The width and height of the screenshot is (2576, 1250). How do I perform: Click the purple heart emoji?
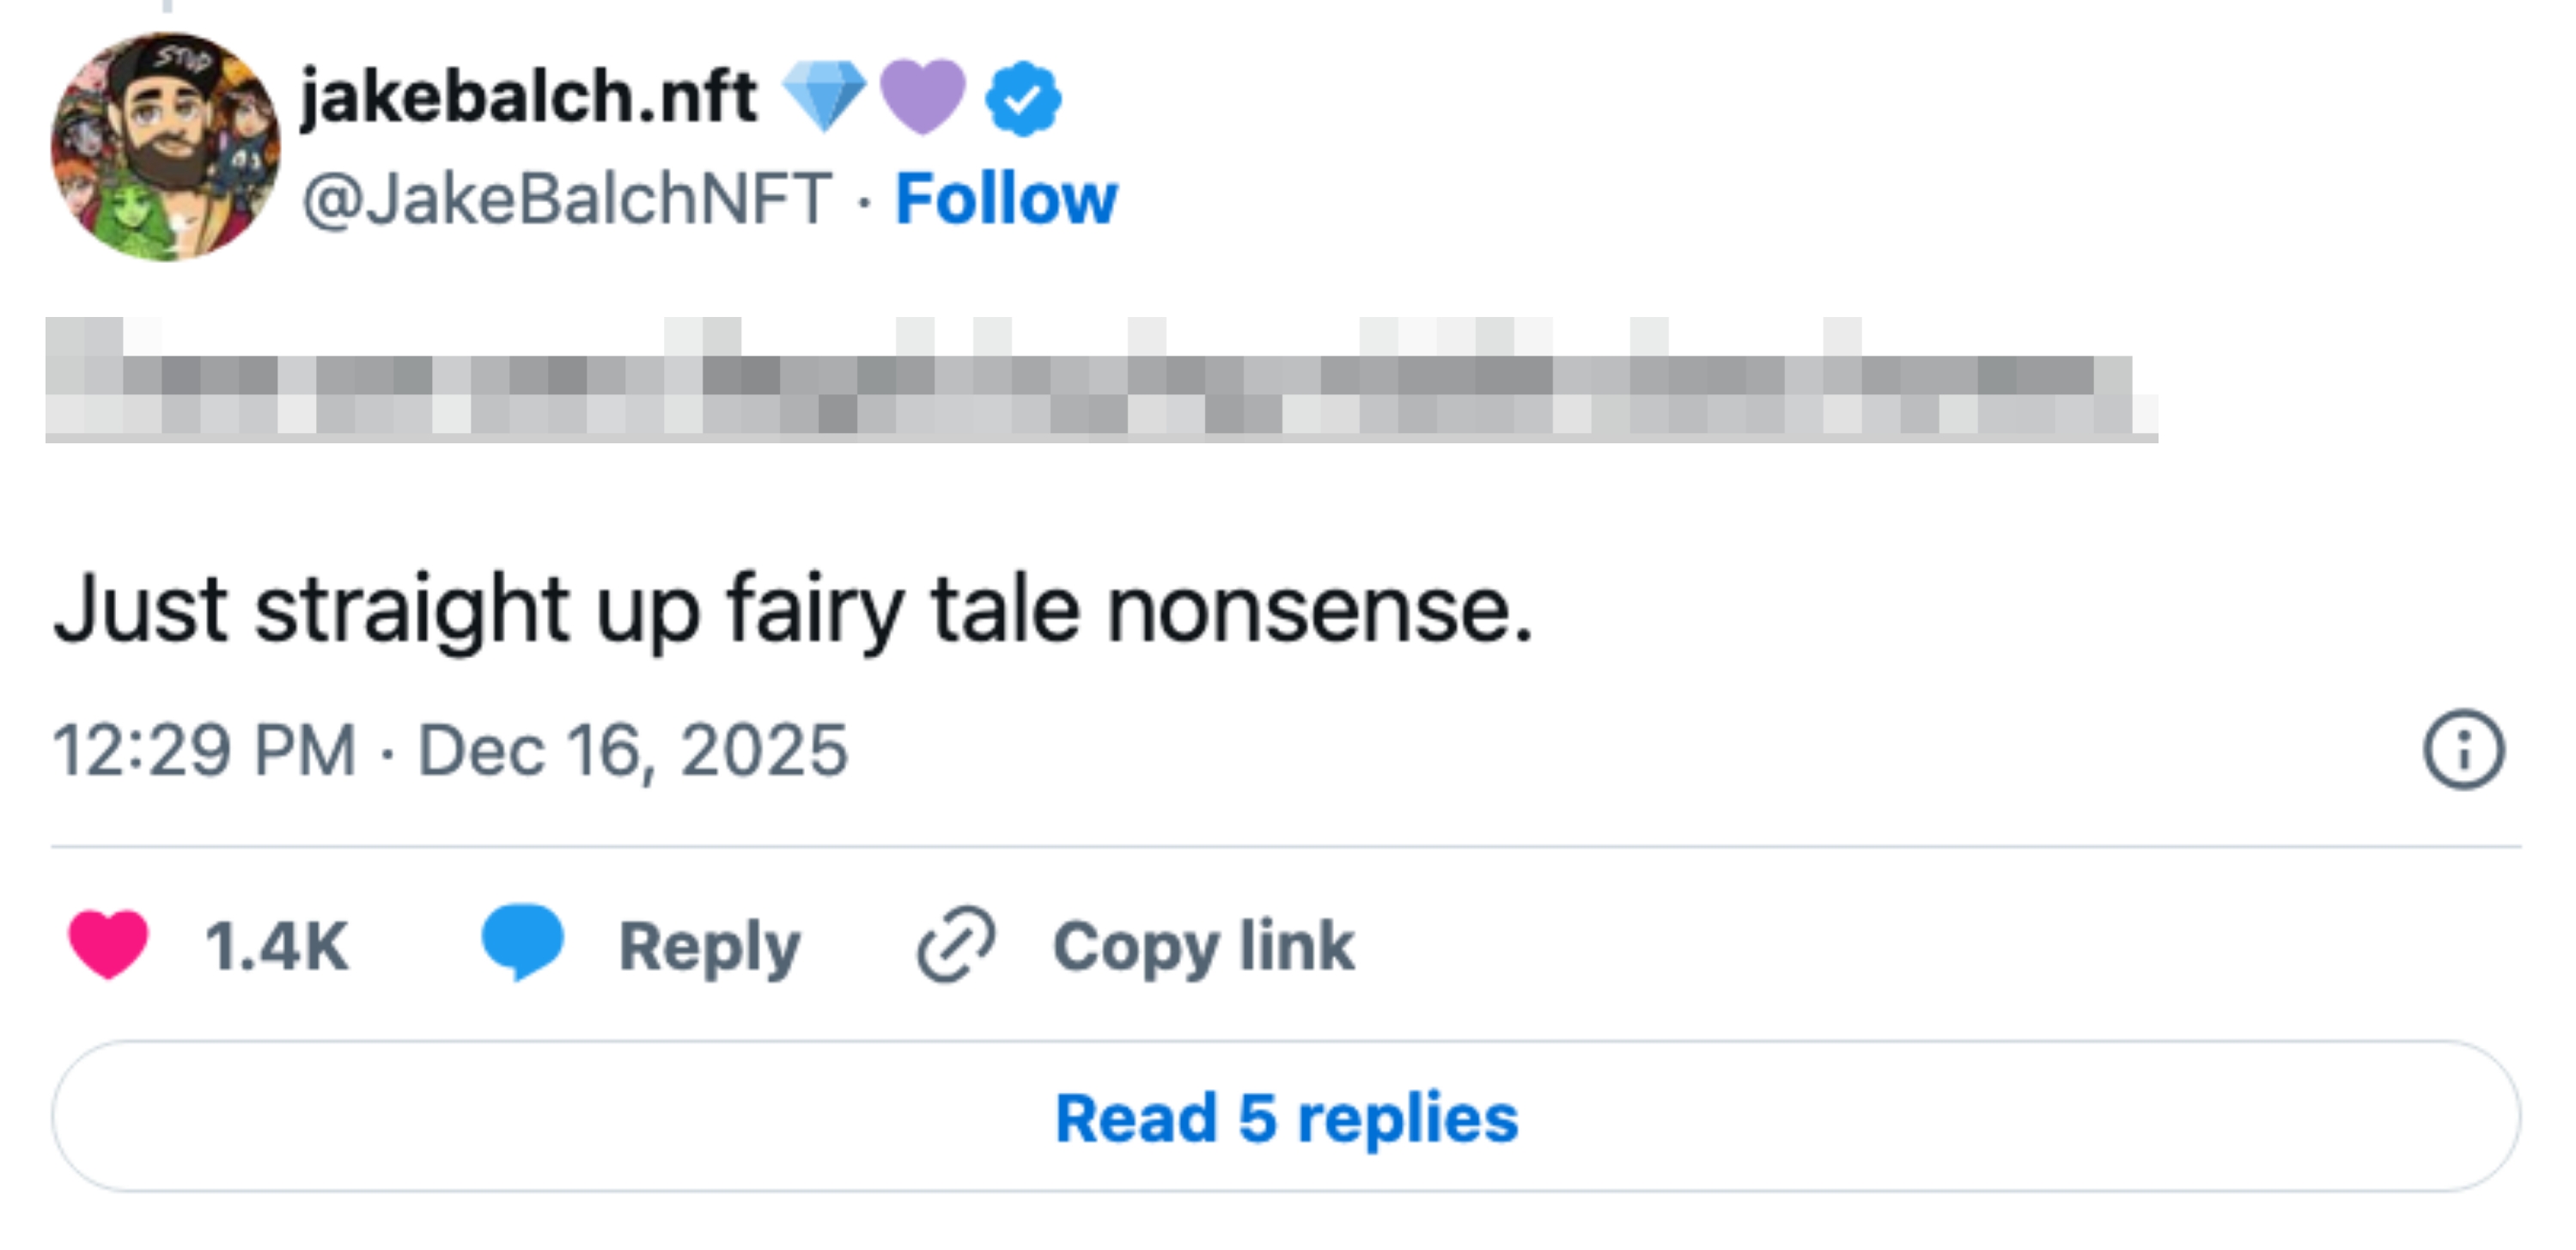point(922,96)
